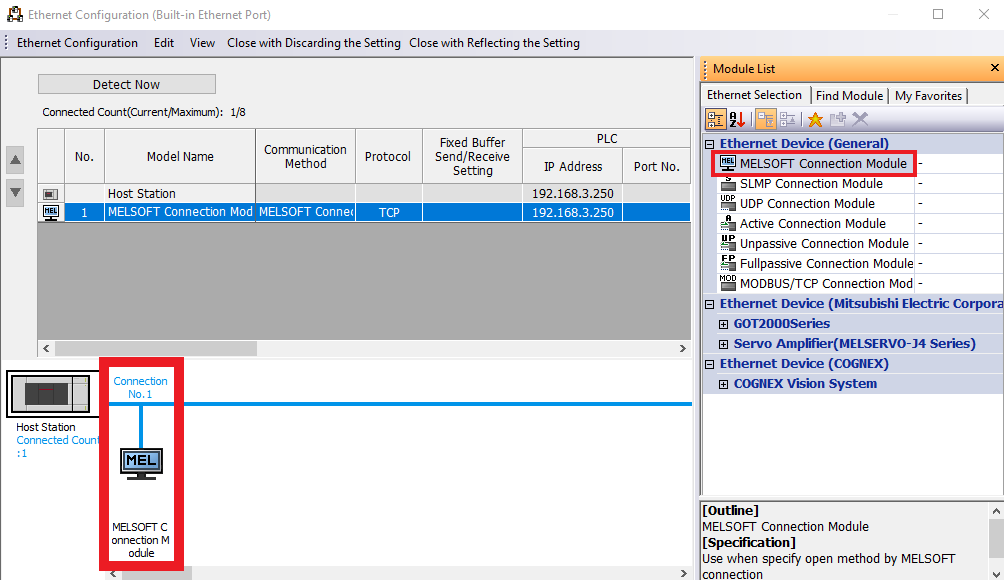1004x580 pixels.
Task: Select SLMP Connection Module text
Action: (x=811, y=184)
